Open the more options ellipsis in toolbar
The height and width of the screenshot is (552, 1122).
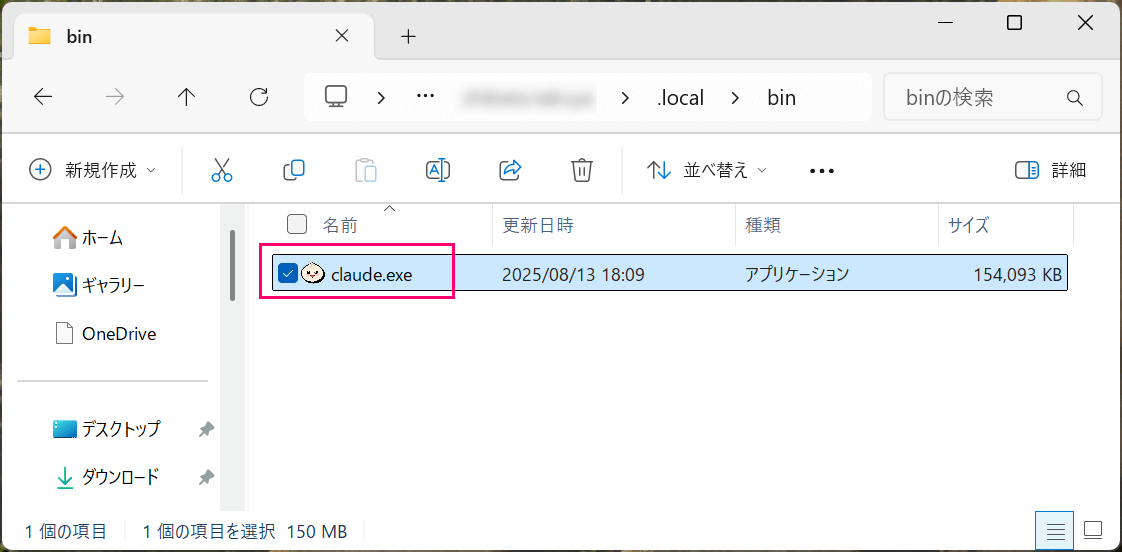[821, 170]
